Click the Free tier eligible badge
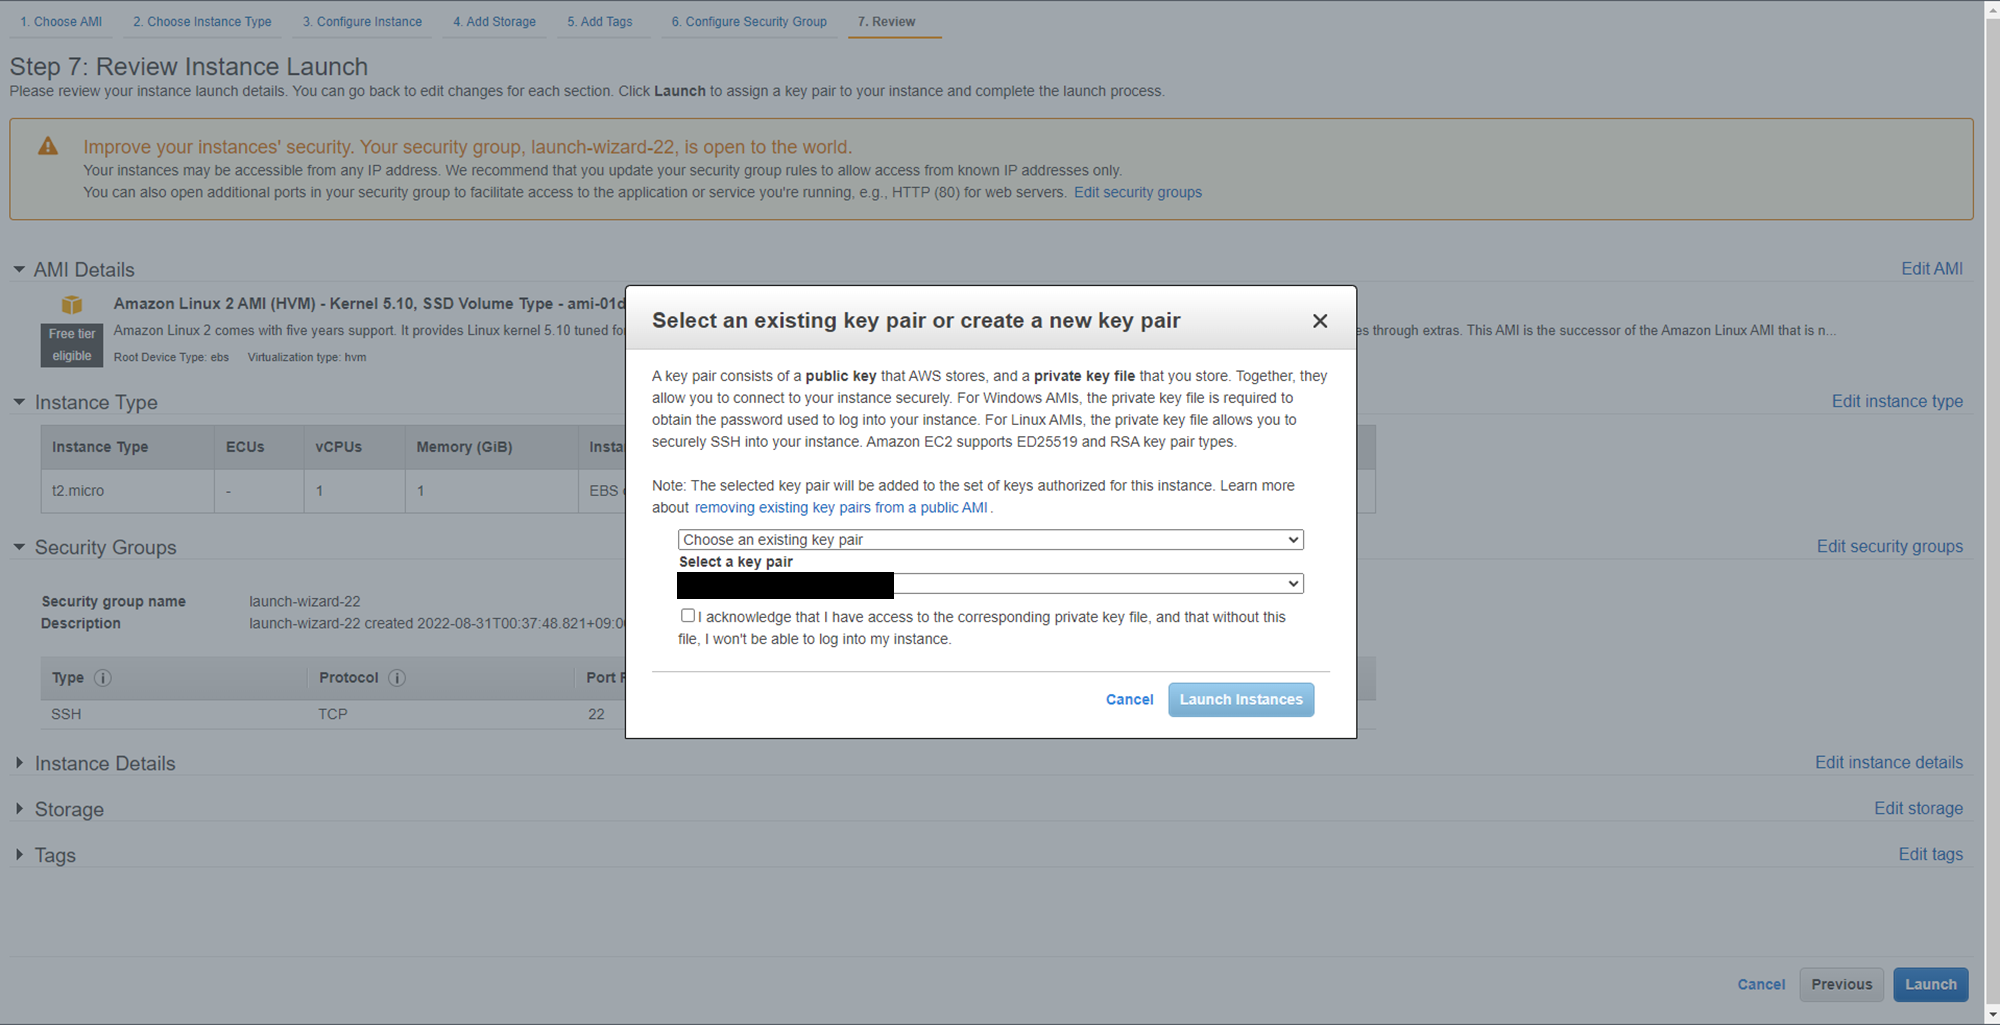 72,345
